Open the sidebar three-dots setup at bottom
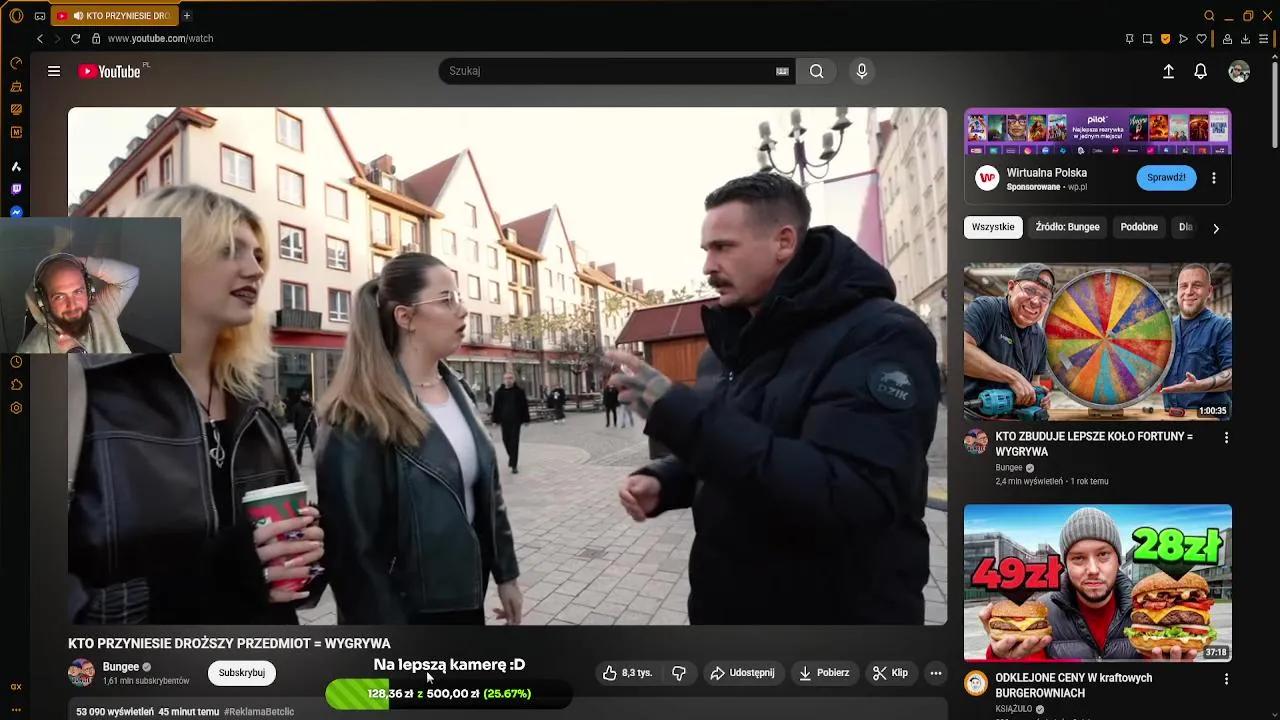This screenshot has height=720, width=1280. (16, 709)
